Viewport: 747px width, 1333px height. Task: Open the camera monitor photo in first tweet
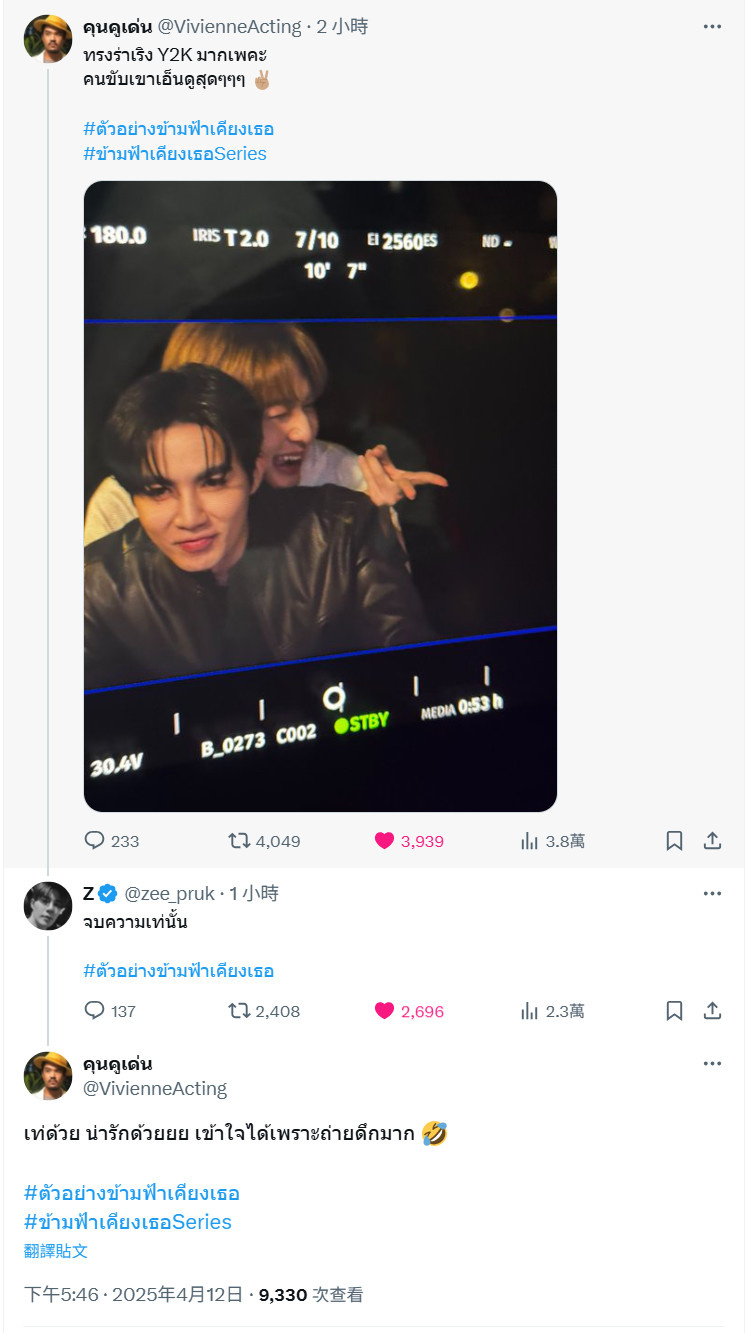[x=320, y=496]
